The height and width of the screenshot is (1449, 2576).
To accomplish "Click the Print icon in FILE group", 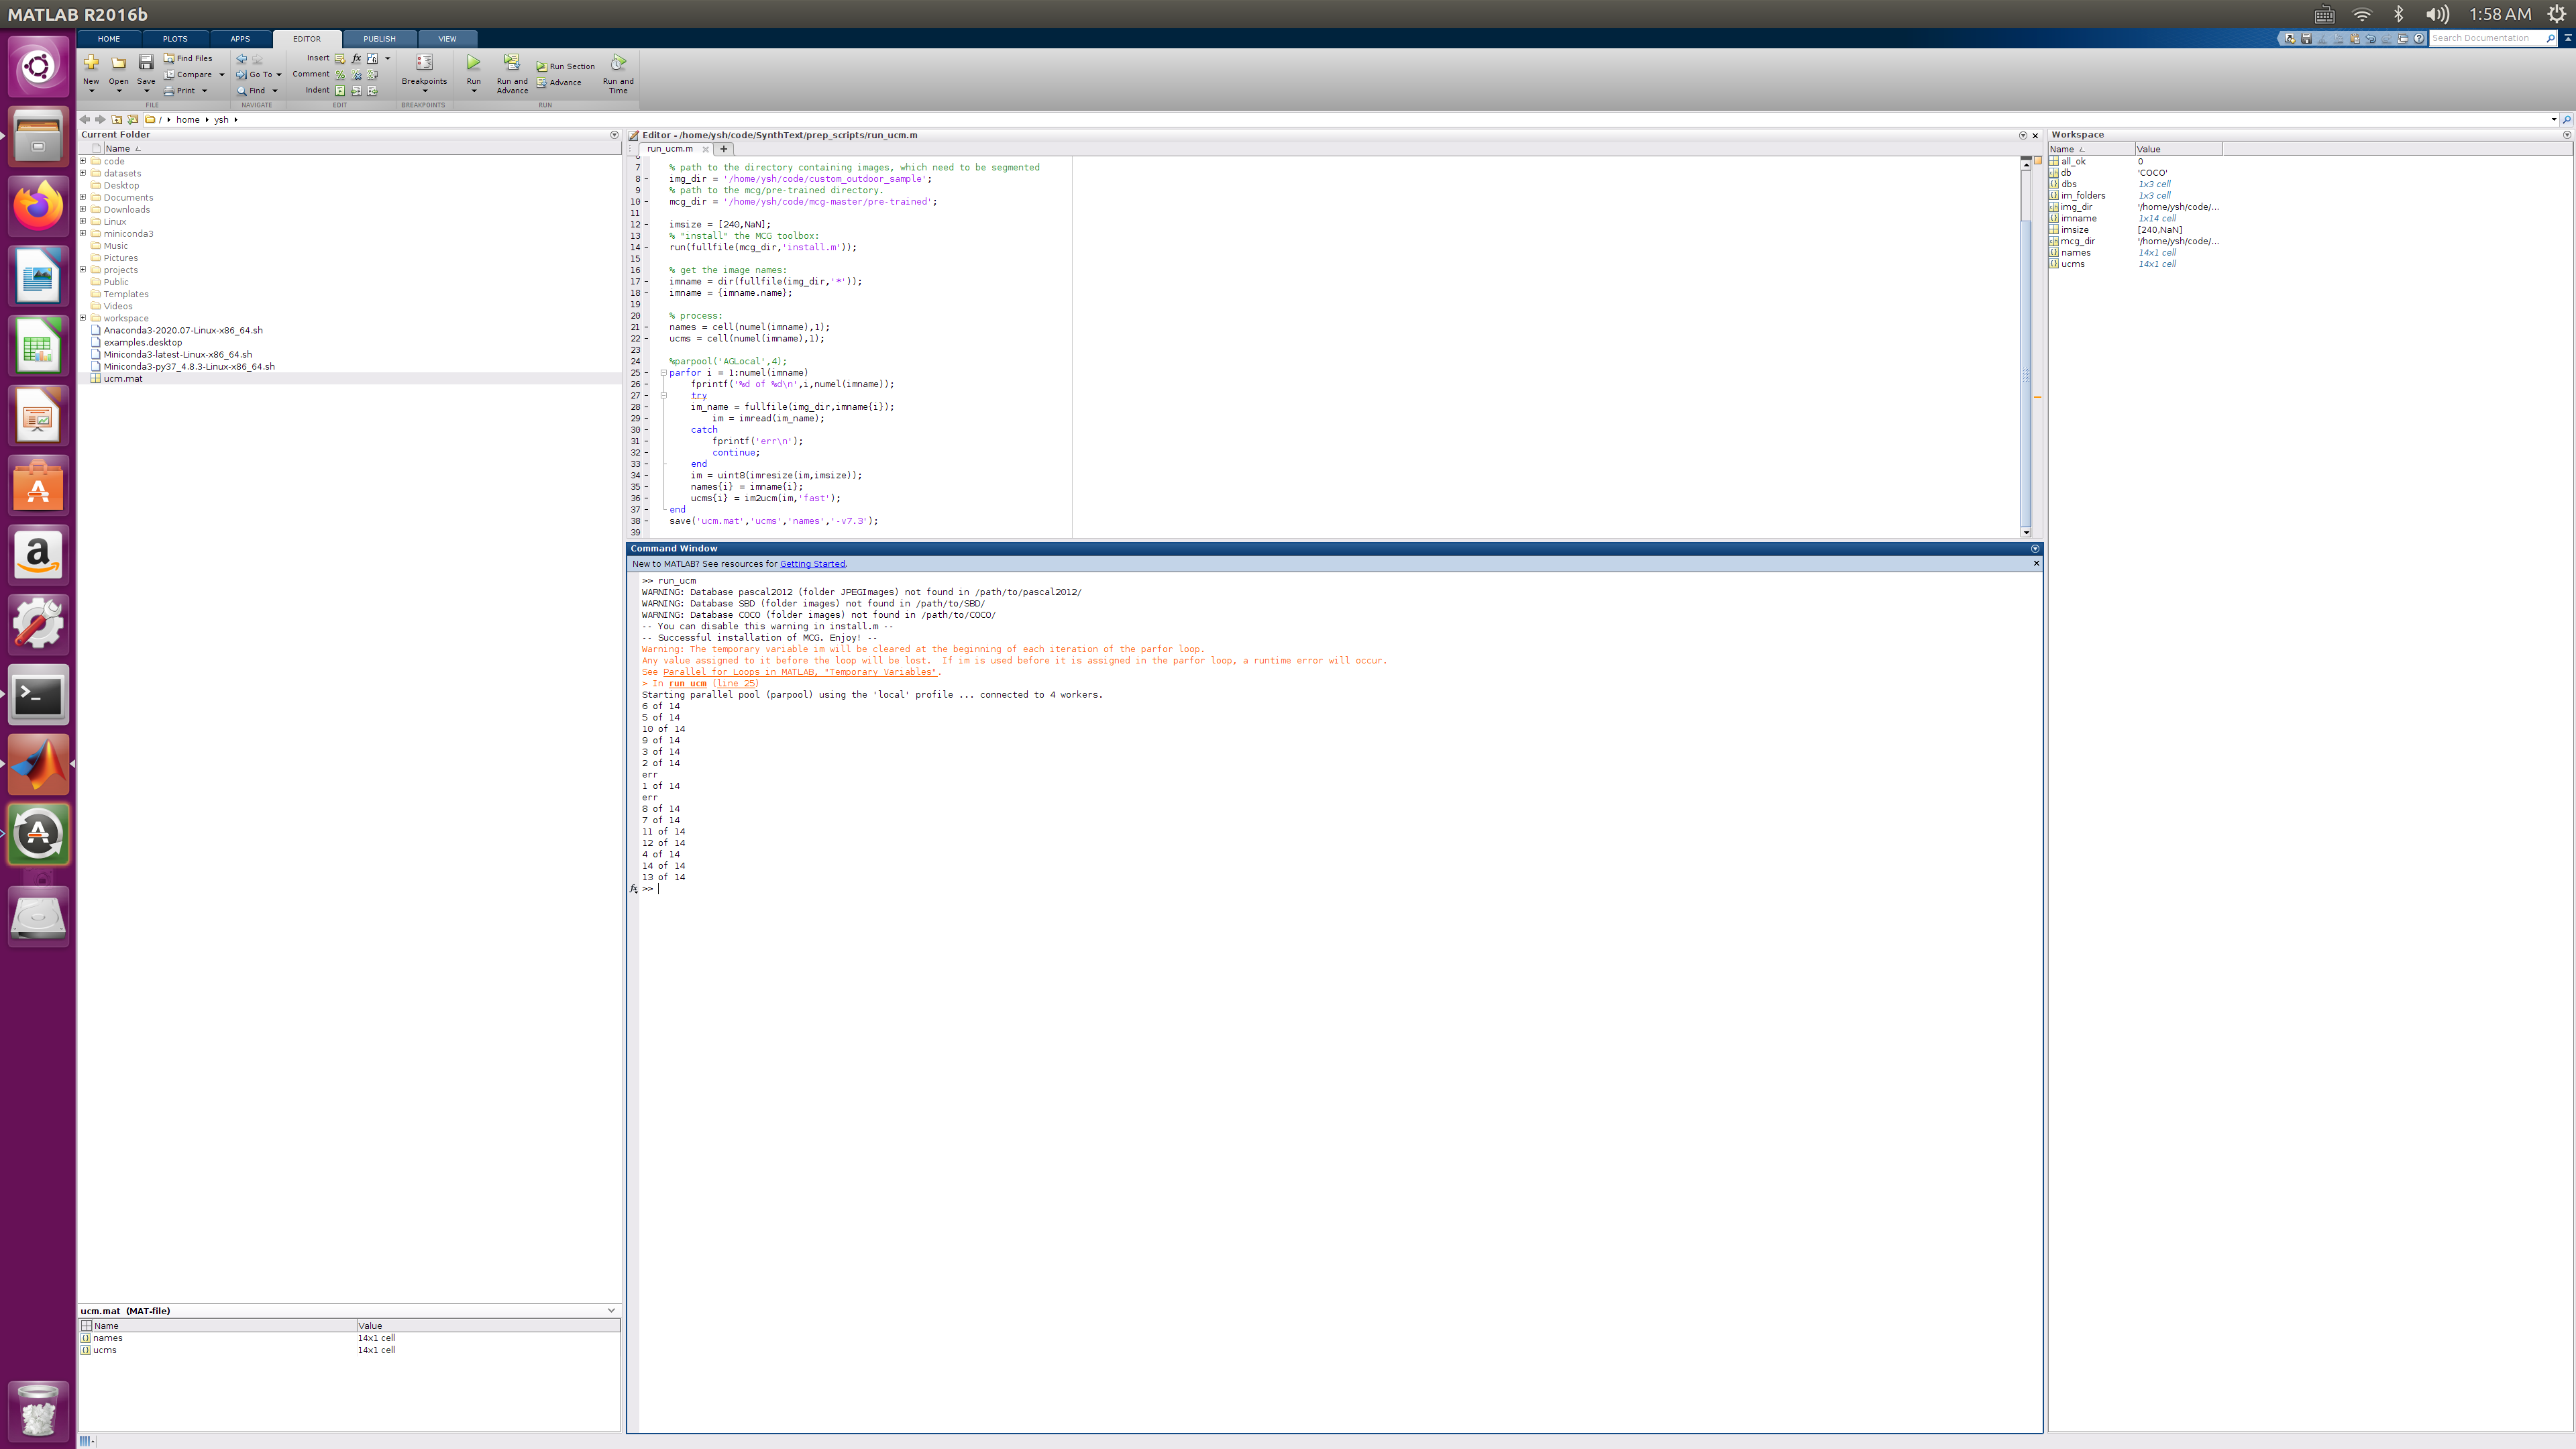I will (169, 91).
